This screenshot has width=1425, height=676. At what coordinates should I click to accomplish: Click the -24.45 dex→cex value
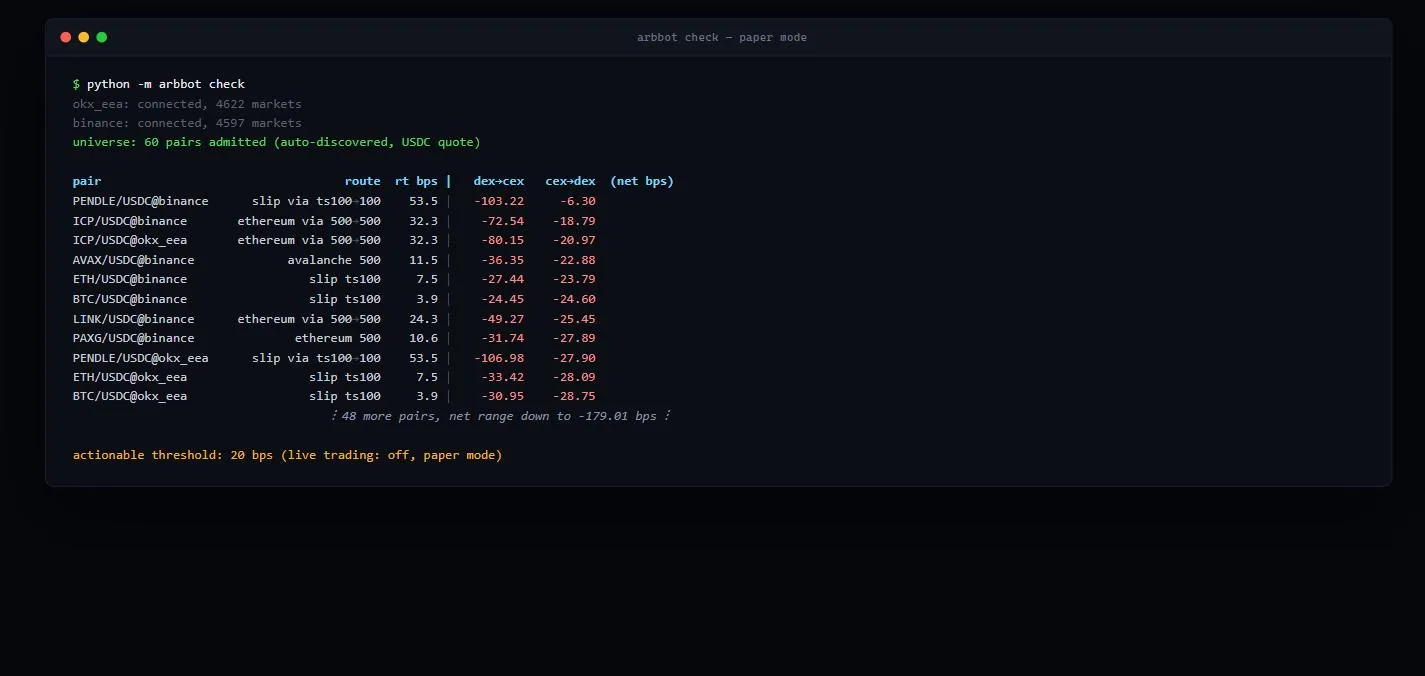click(x=502, y=299)
